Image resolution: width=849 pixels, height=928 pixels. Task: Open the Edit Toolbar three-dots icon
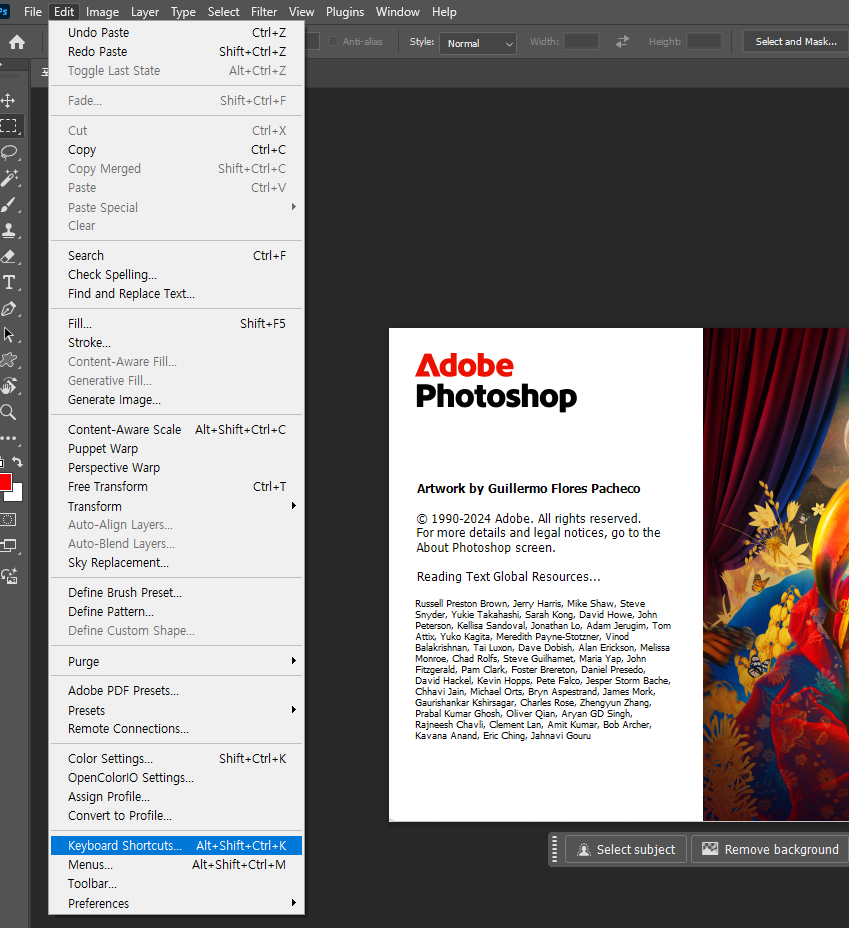click(8, 438)
